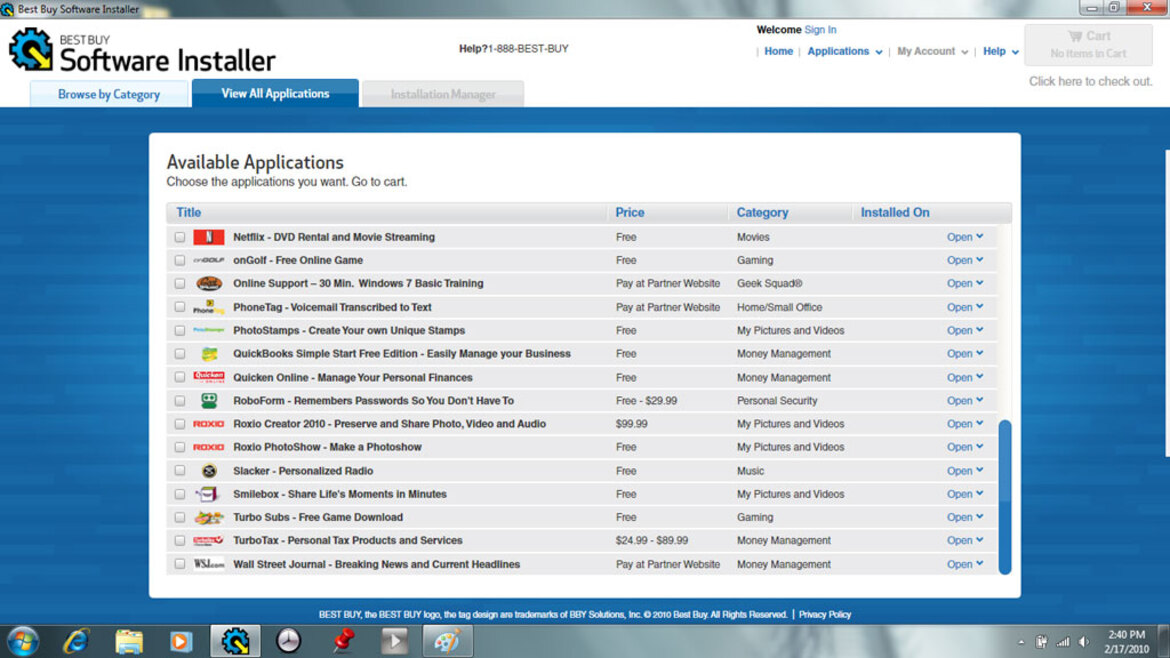The image size is (1170, 658).
Task: Click the Roxio PhotoShow logo
Action: [x=208, y=447]
